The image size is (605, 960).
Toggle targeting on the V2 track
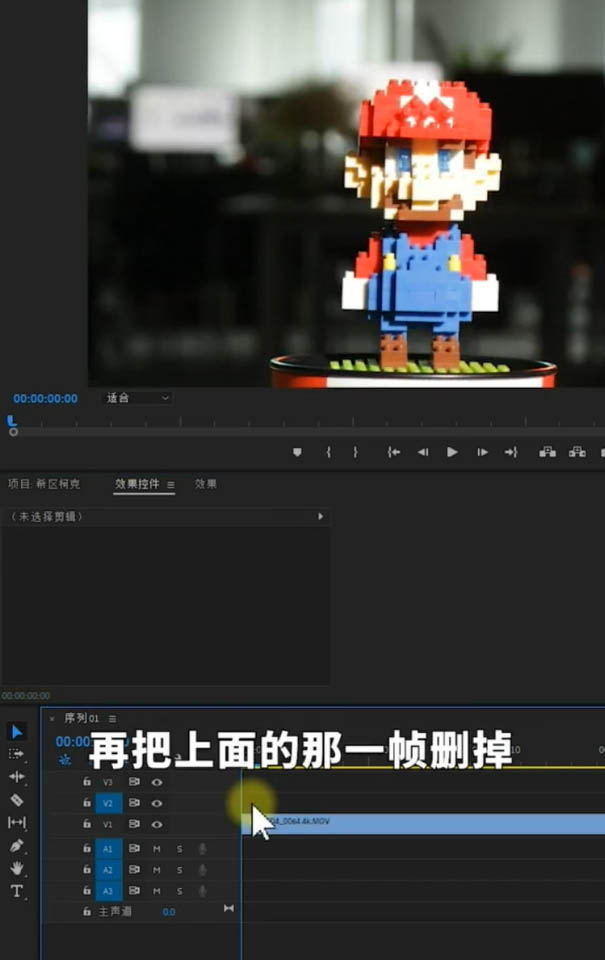click(x=108, y=803)
